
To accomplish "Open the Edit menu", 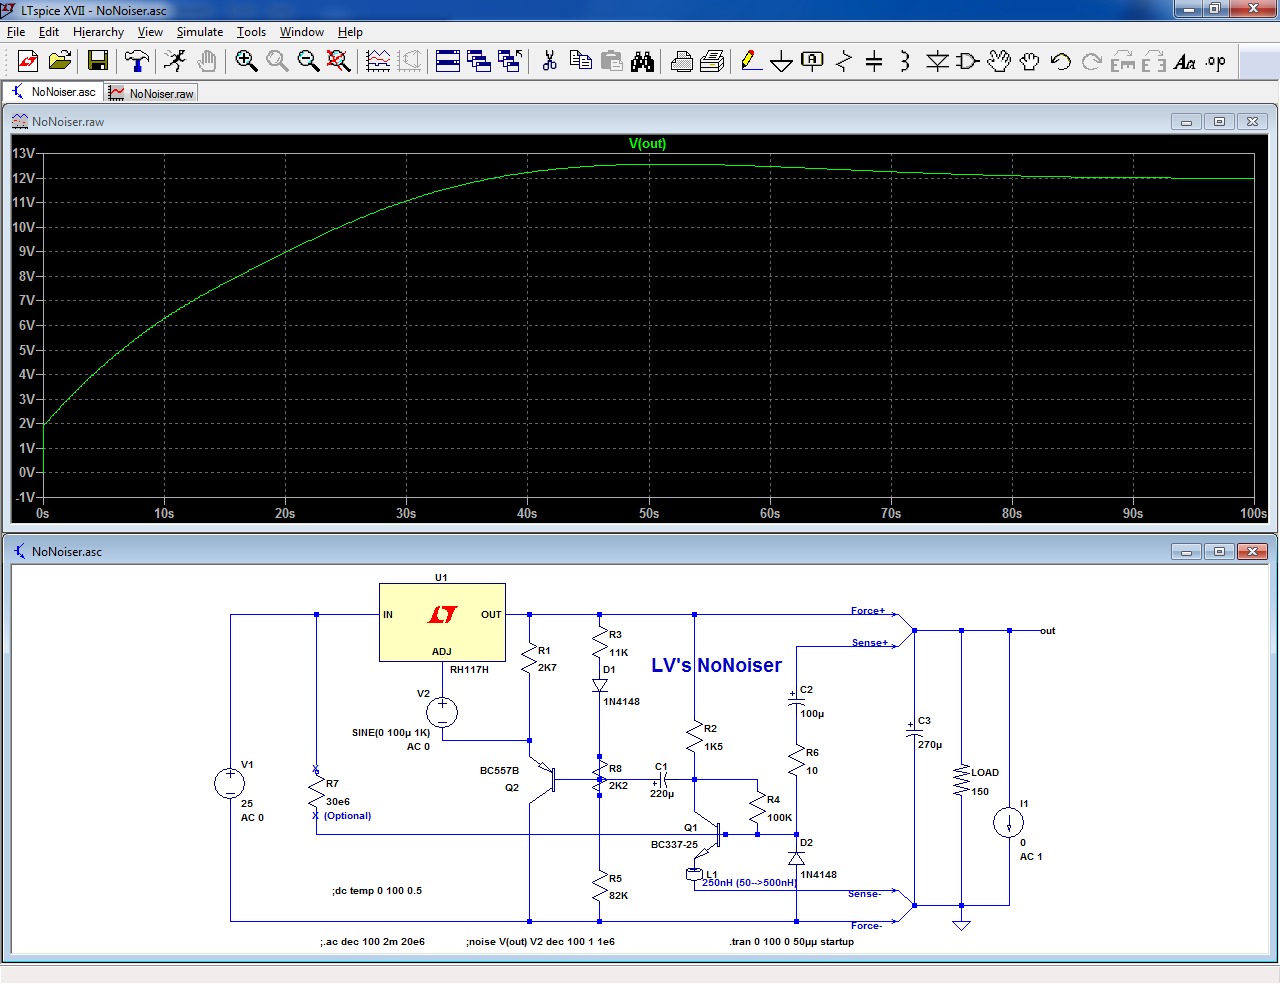I will click(49, 32).
